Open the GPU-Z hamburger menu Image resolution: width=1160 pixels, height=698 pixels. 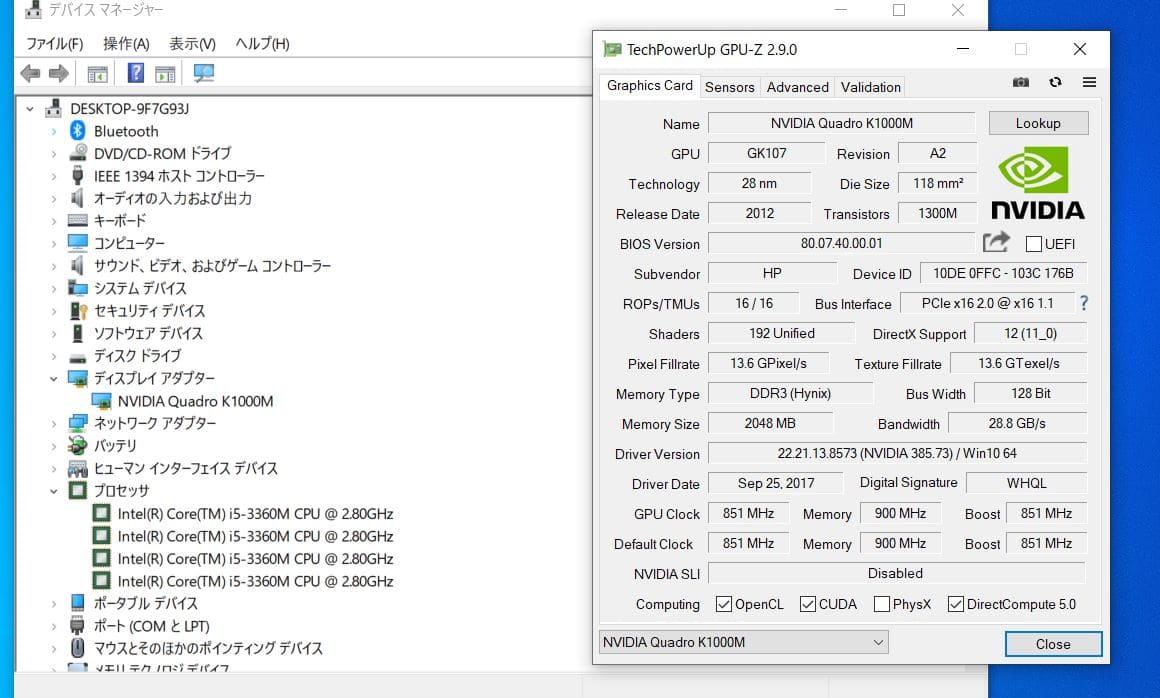coord(1089,82)
